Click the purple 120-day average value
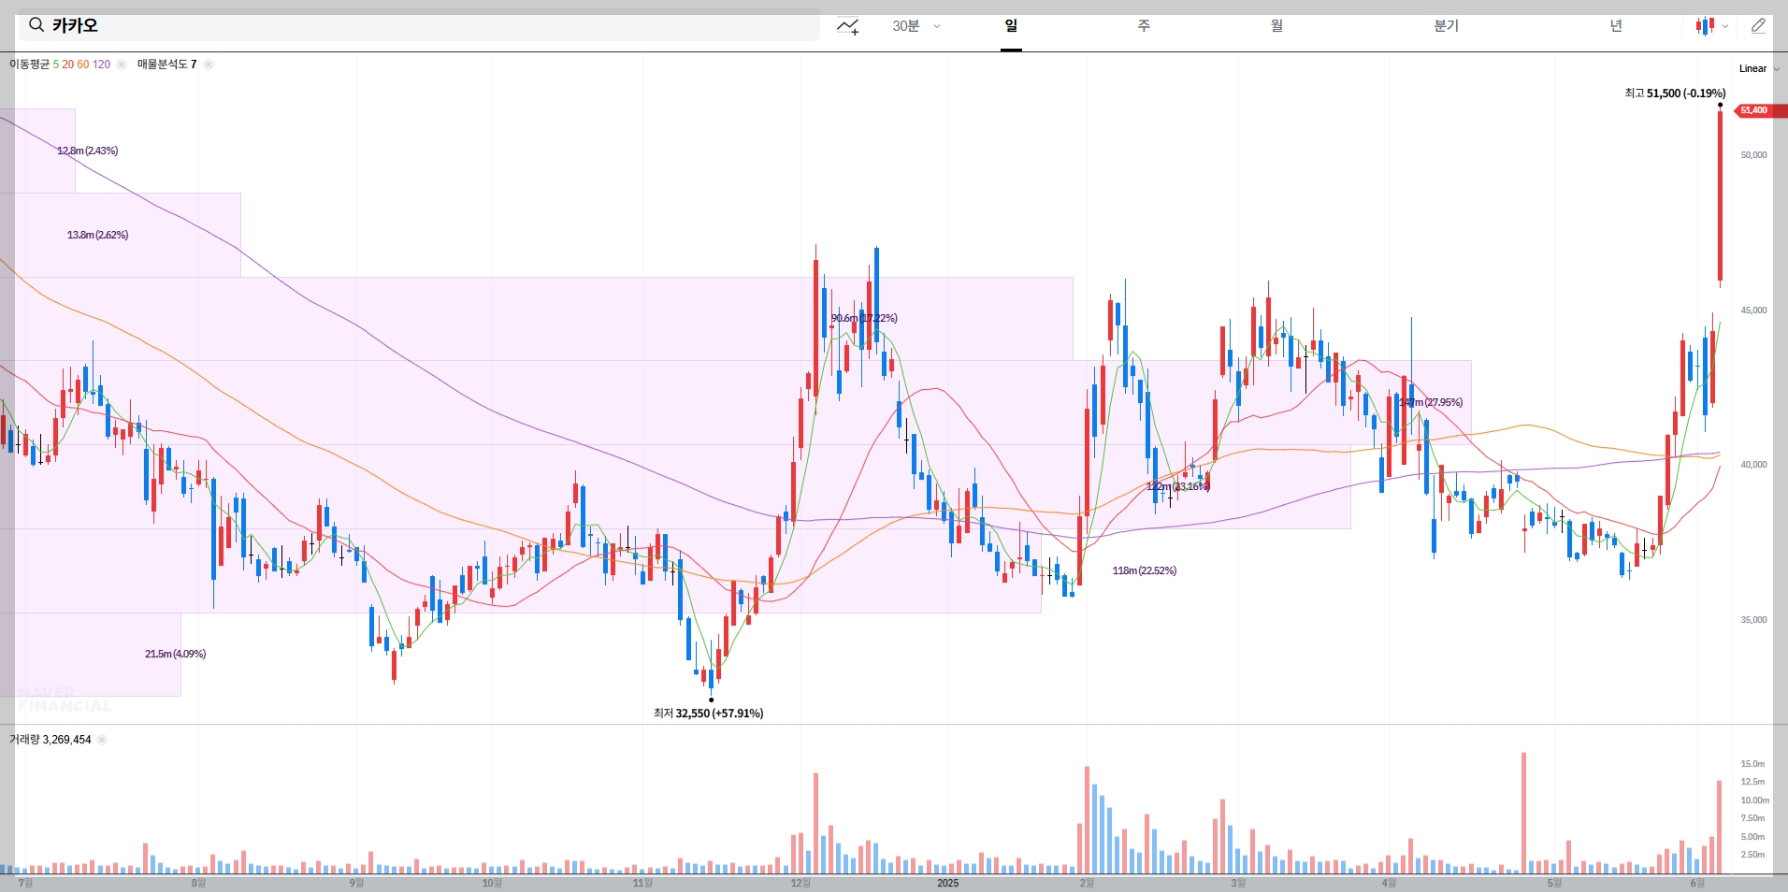Viewport: 1788px width, 892px height. (101, 64)
